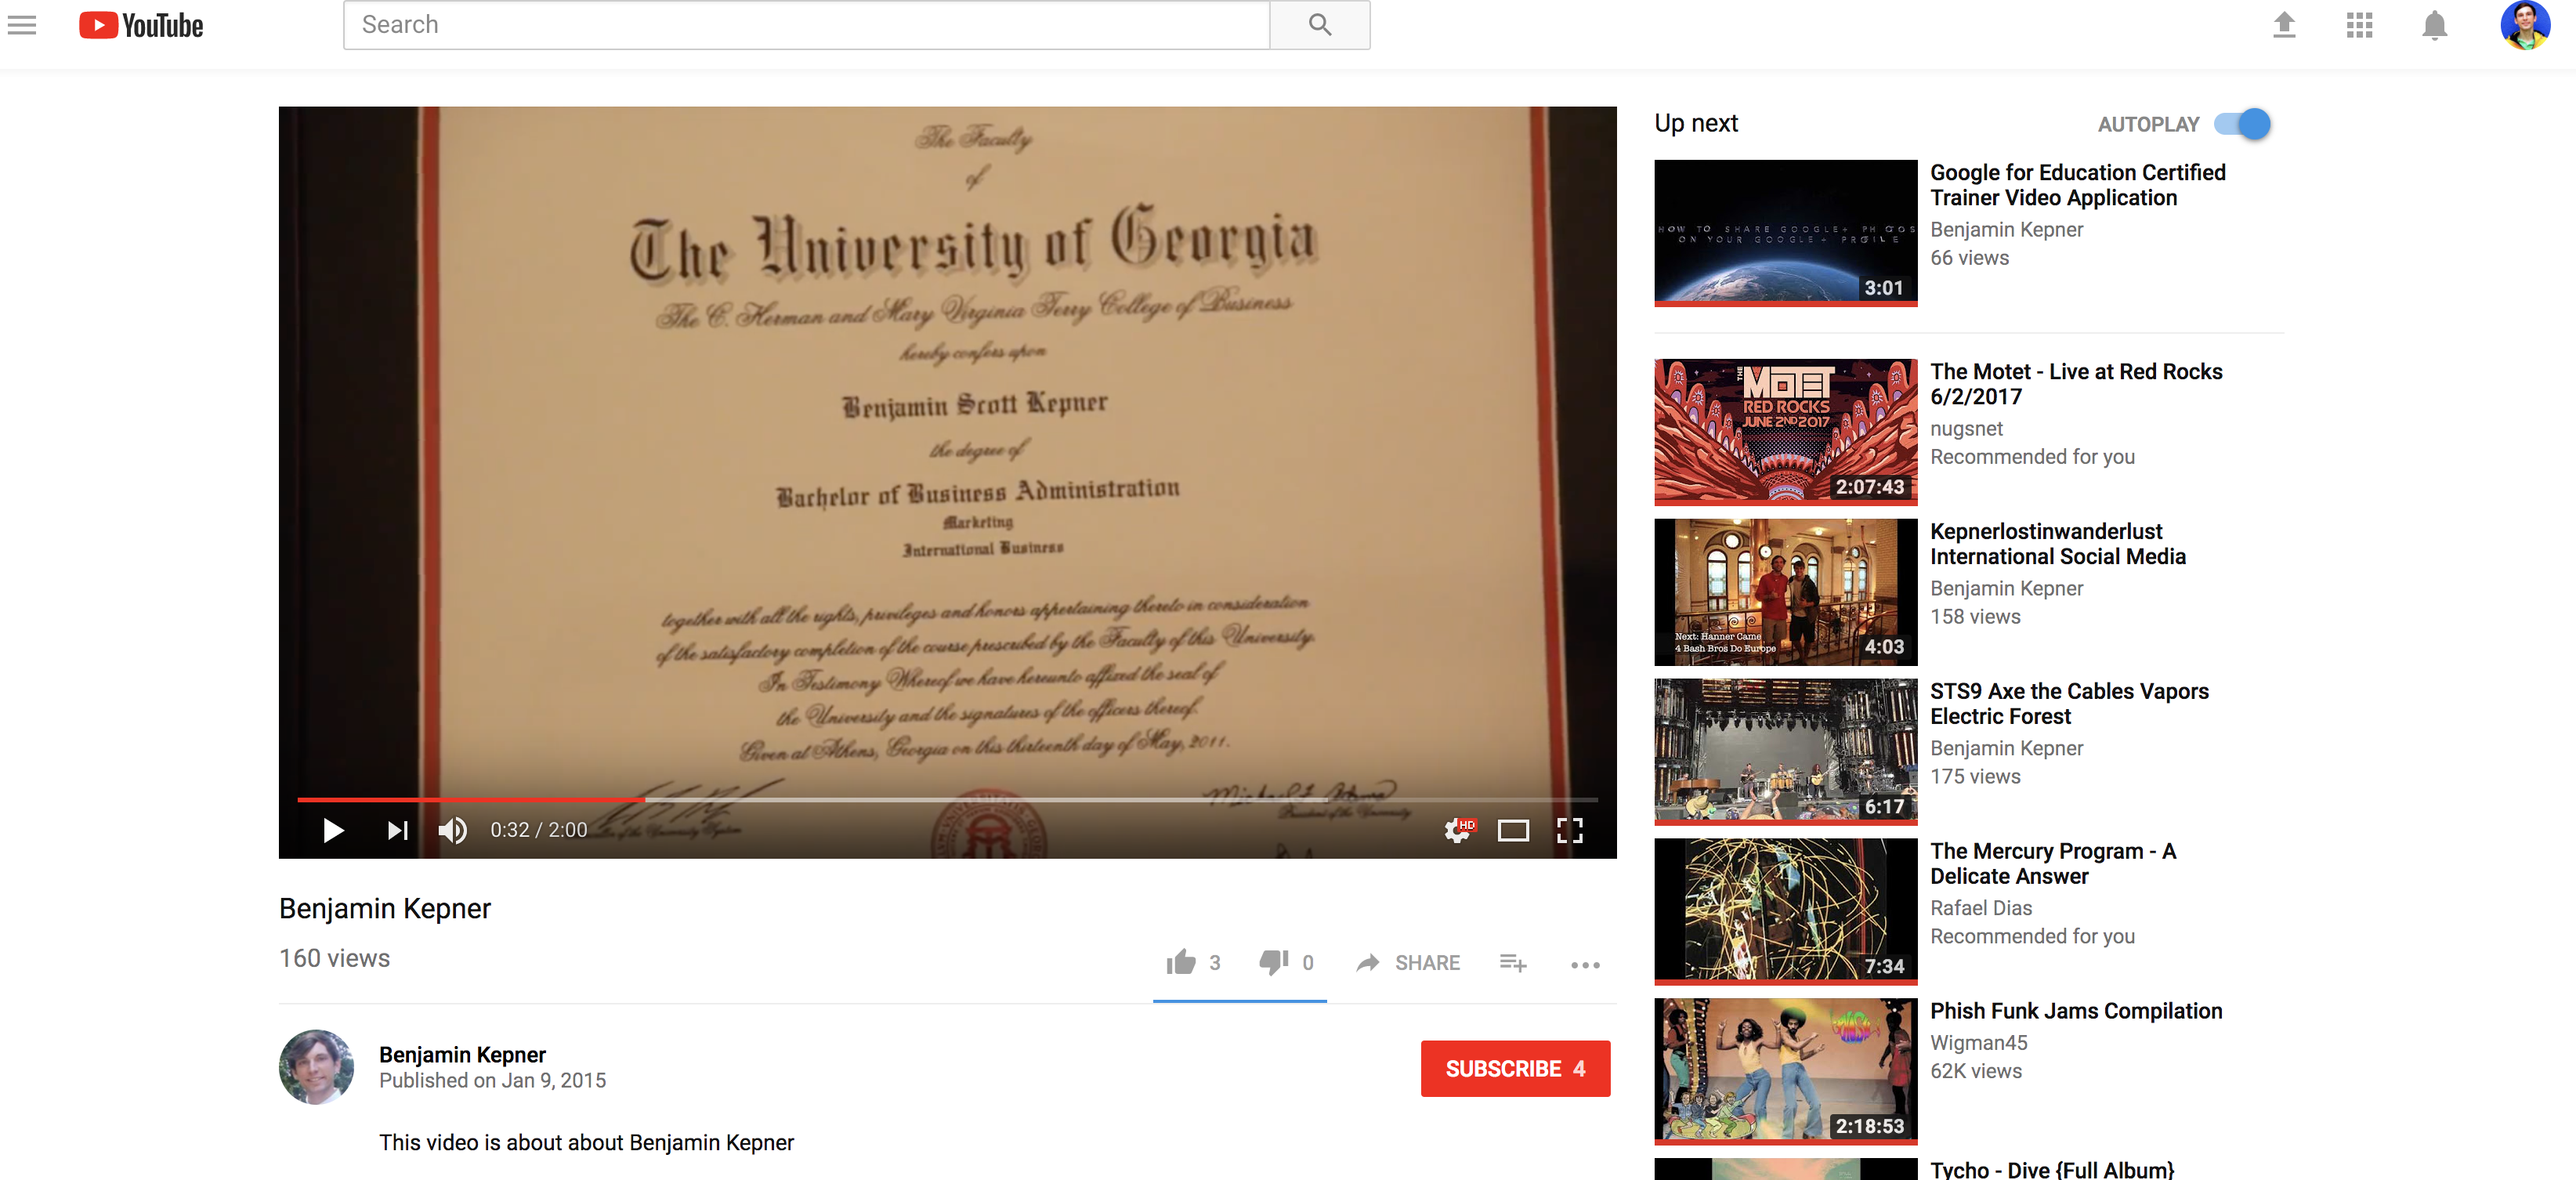Open the Wigman45 channel link
Viewport: 2576px width, 1180px height.
[1978, 1042]
